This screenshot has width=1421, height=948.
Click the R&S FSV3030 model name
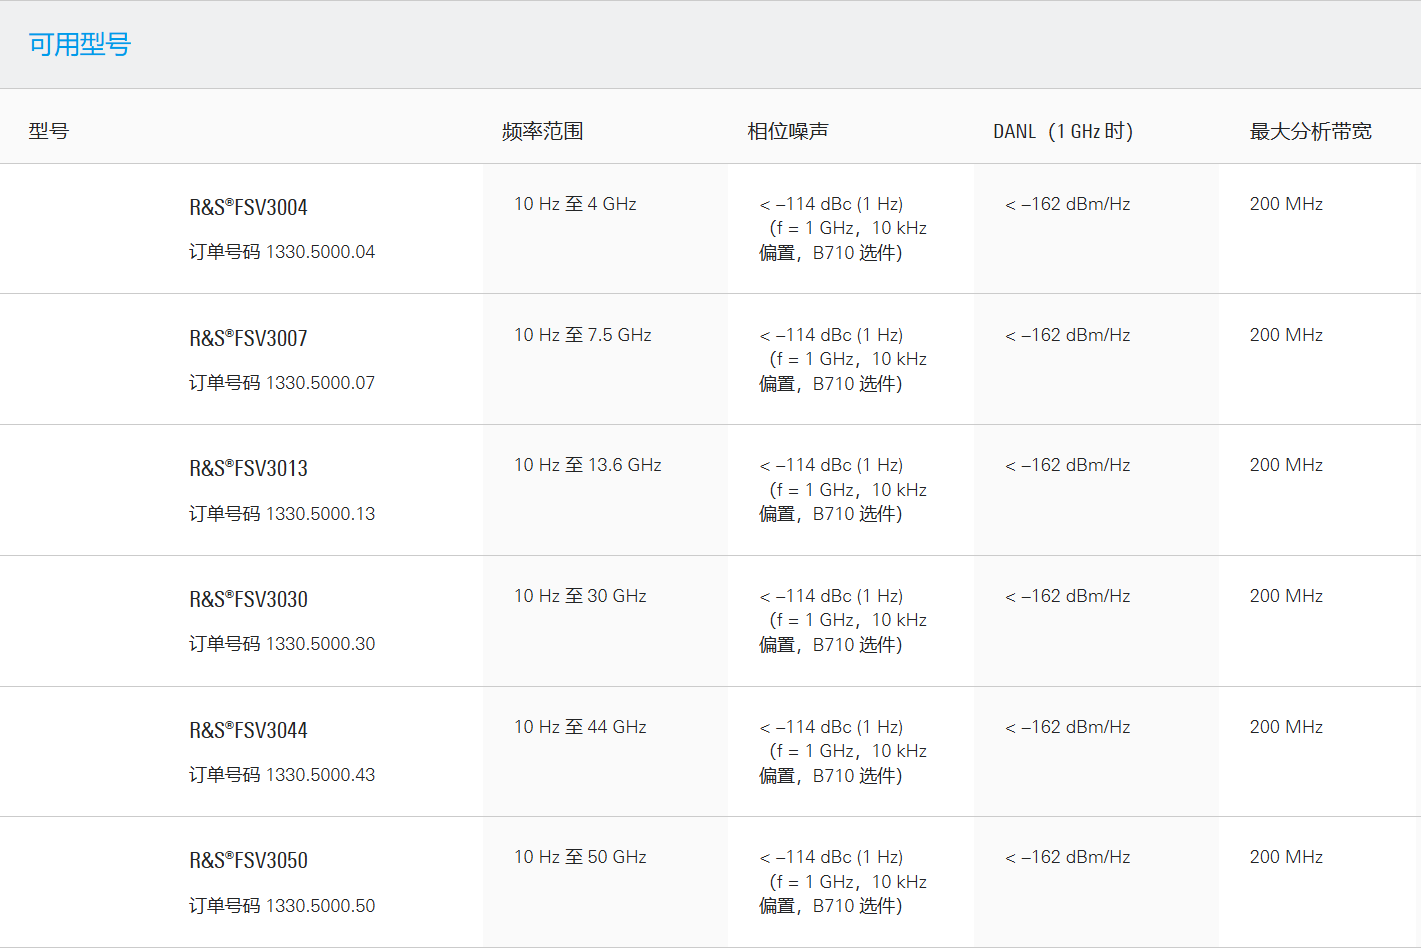(x=248, y=599)
